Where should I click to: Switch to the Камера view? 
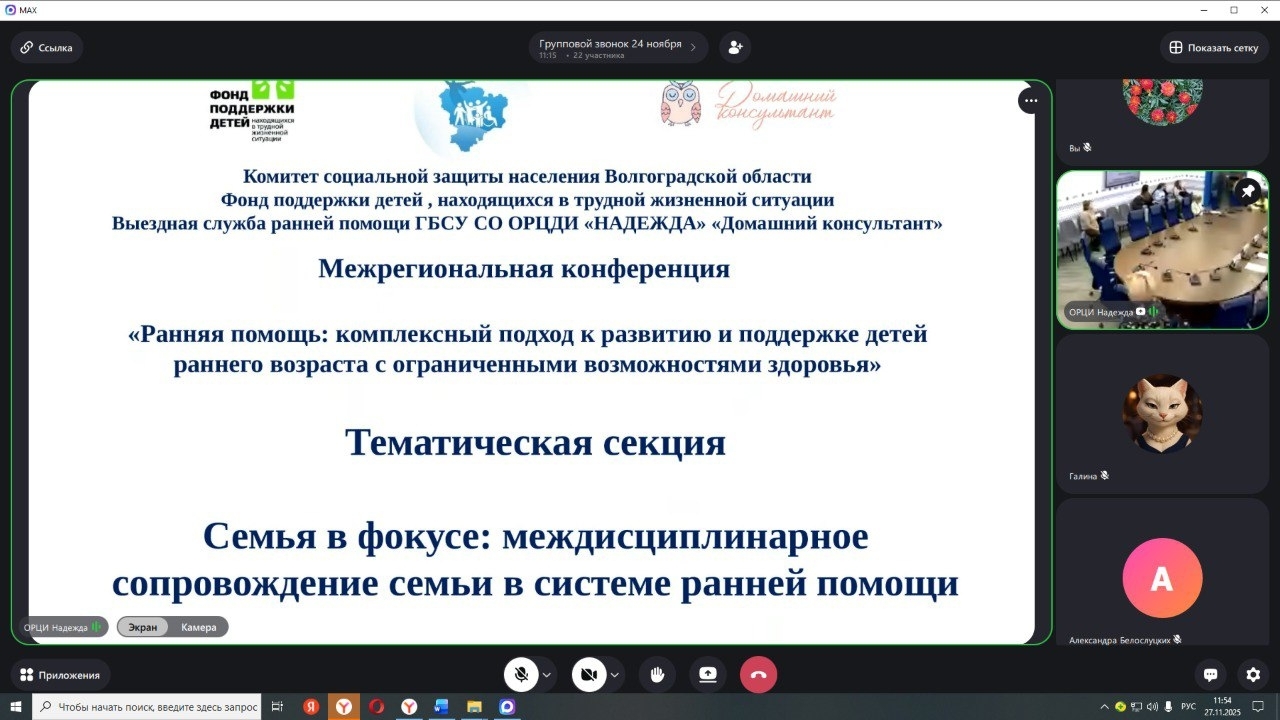198,627
